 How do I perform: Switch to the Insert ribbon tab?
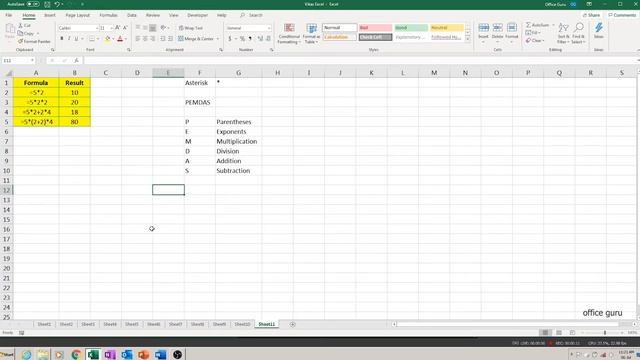(50, 15)
